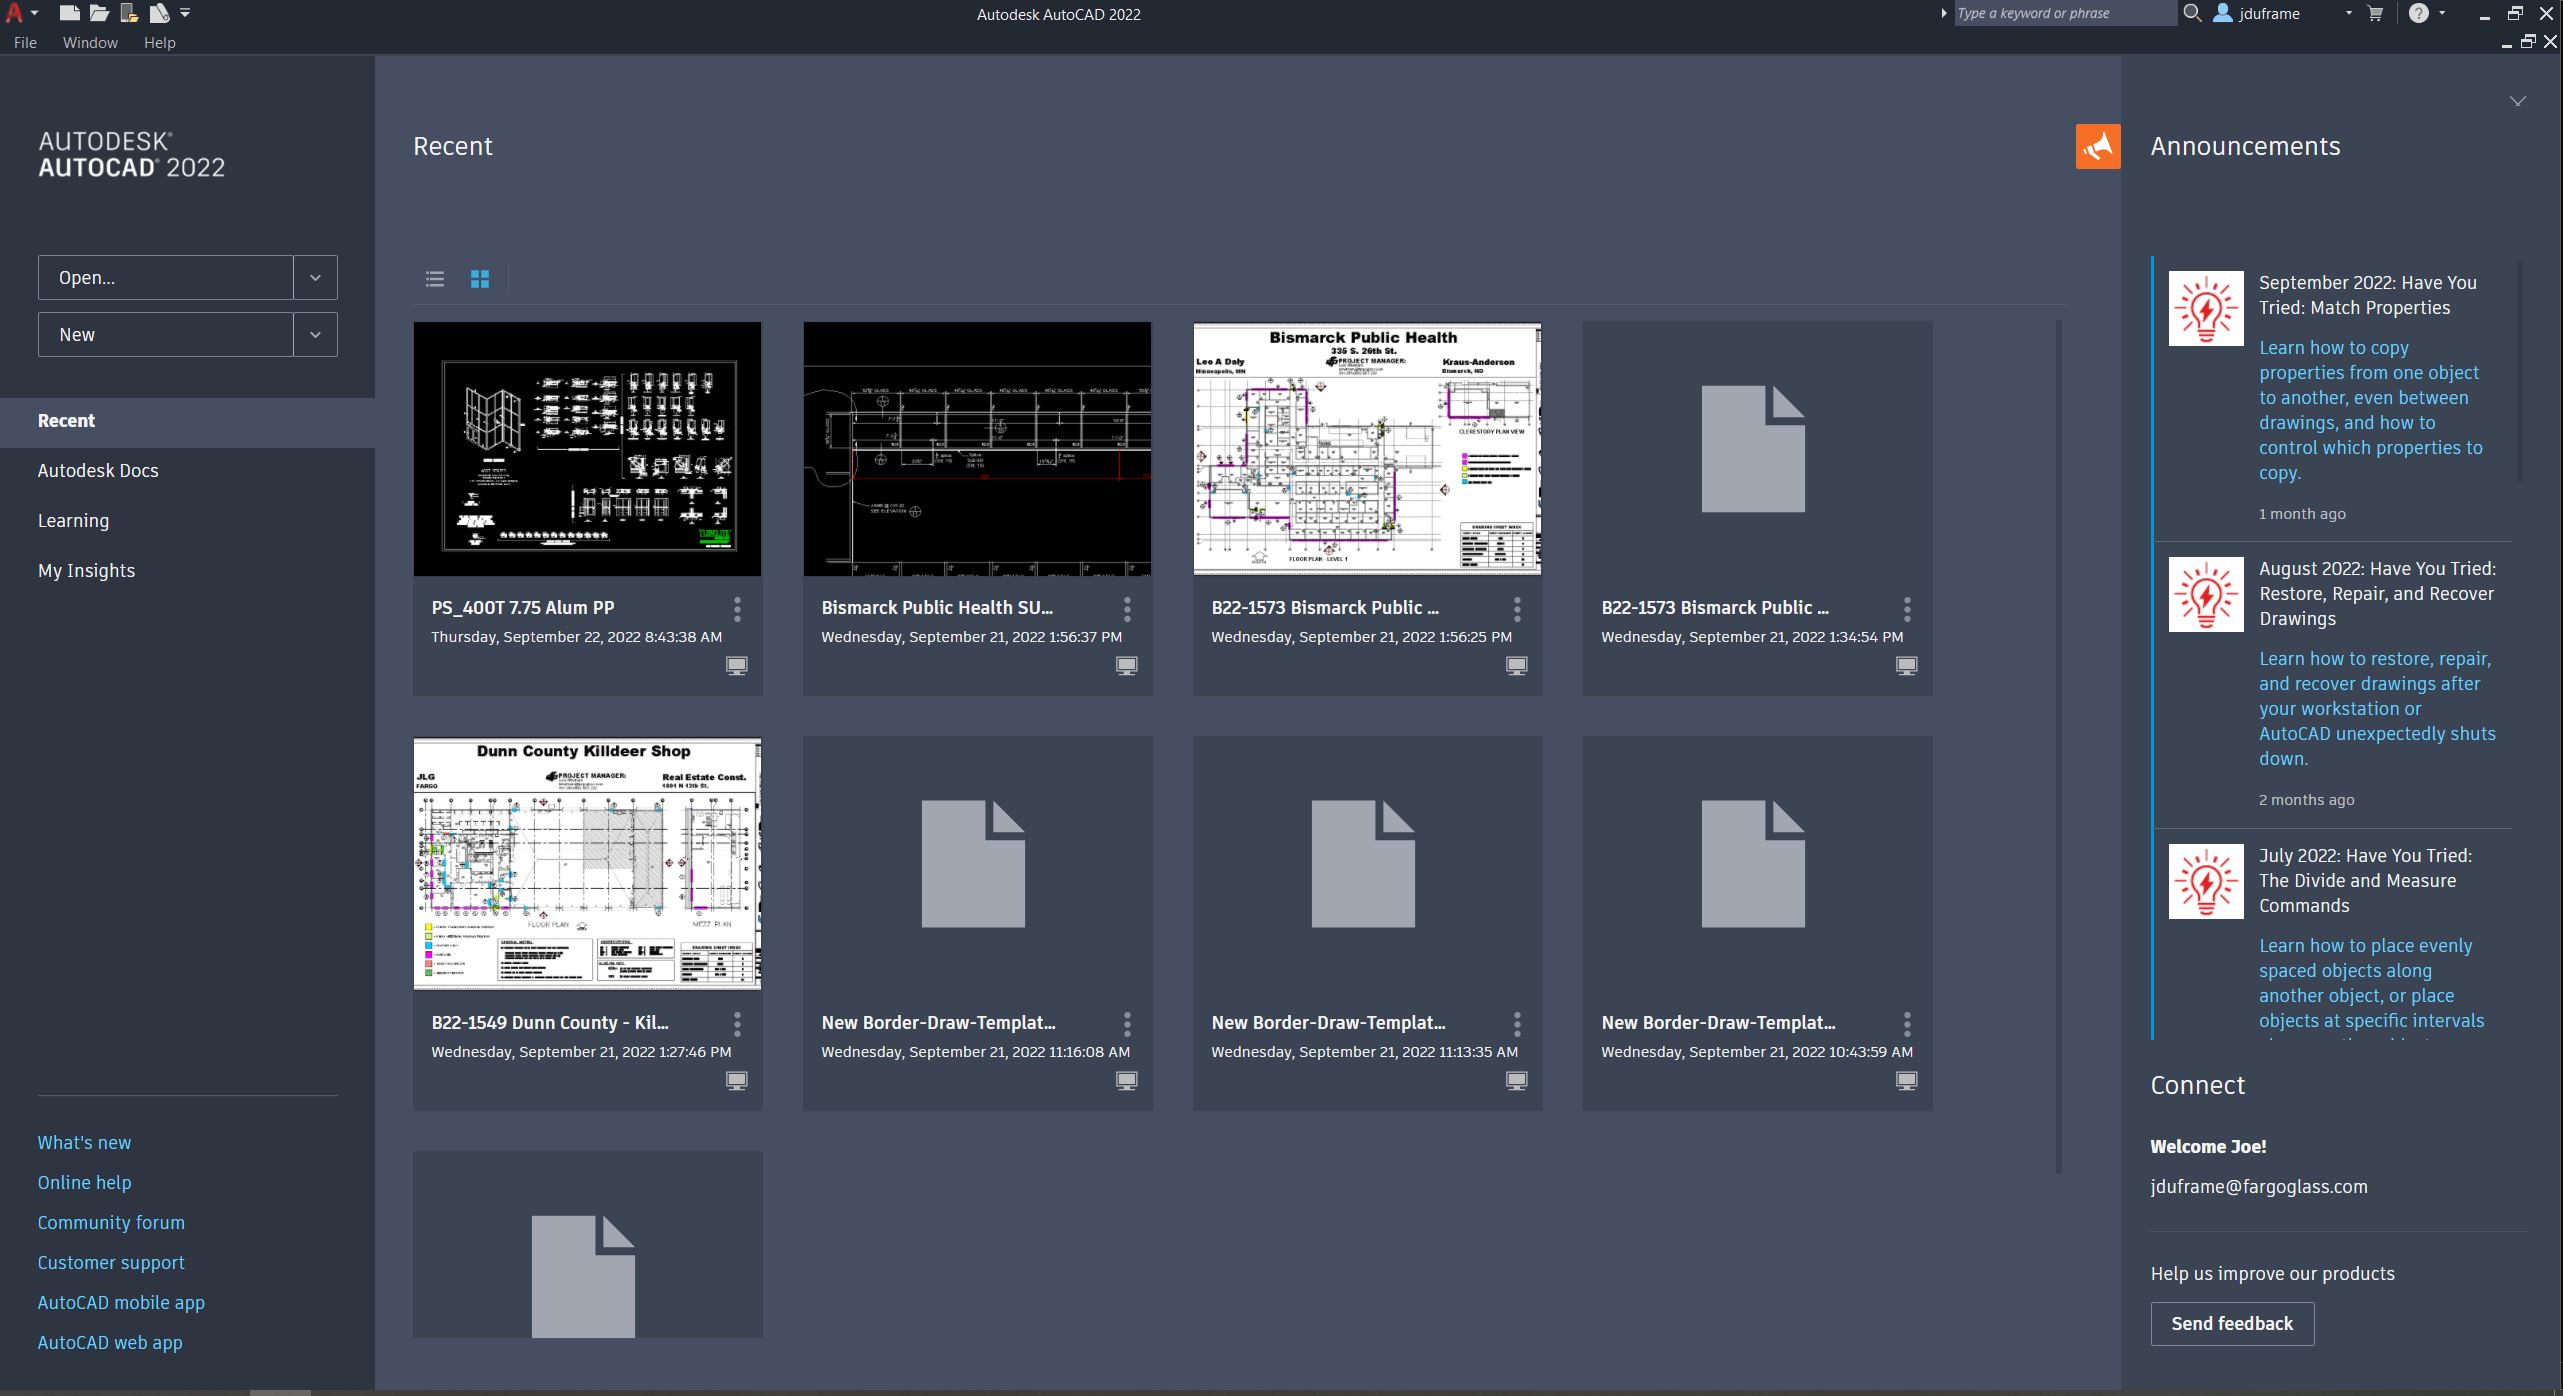Open the Autodesk App Store cart icon
Viewport: 2563px width, 1396px height.
[2375, 13]
